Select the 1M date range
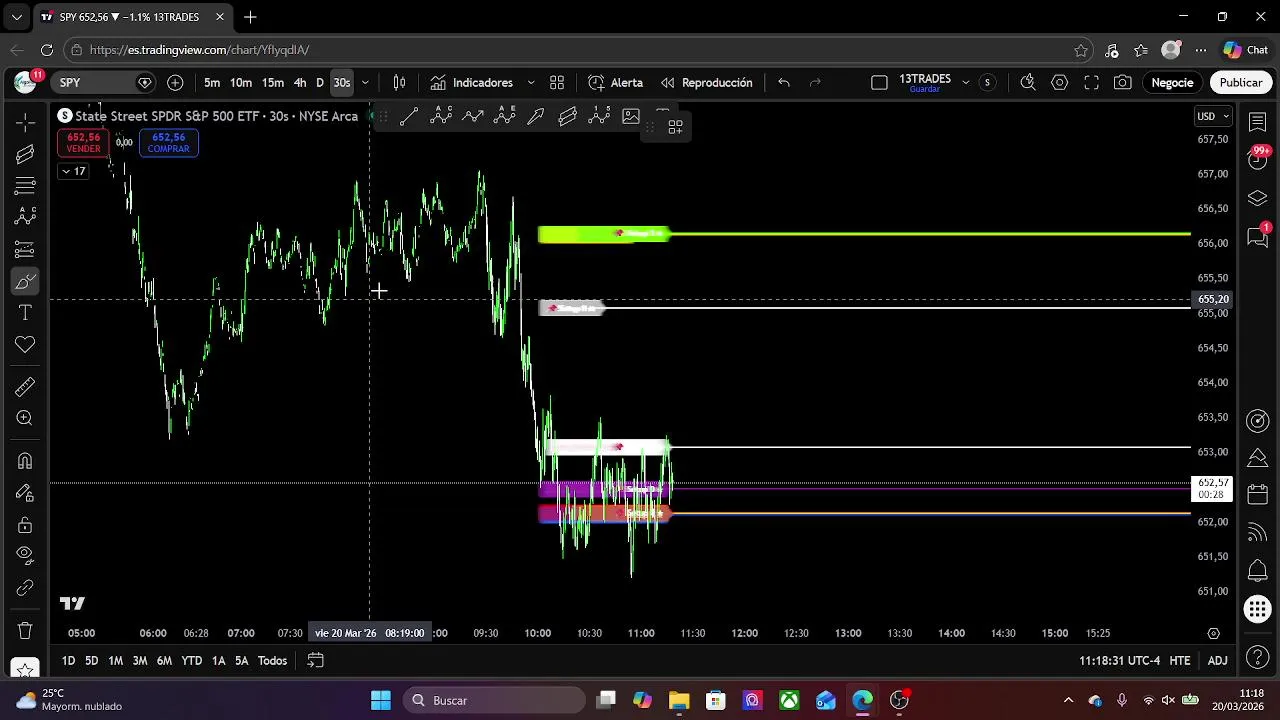1280x720 pixels. (115, 661)
